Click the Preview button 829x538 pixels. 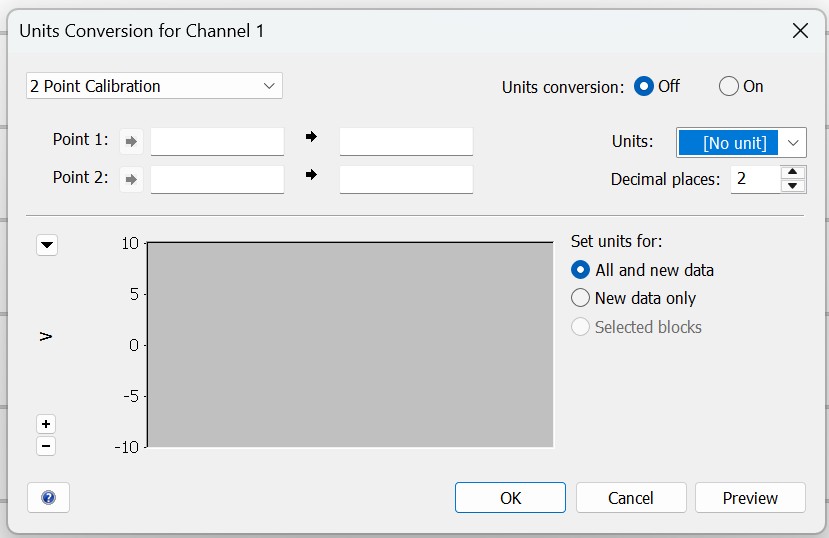tap(750, 498)
